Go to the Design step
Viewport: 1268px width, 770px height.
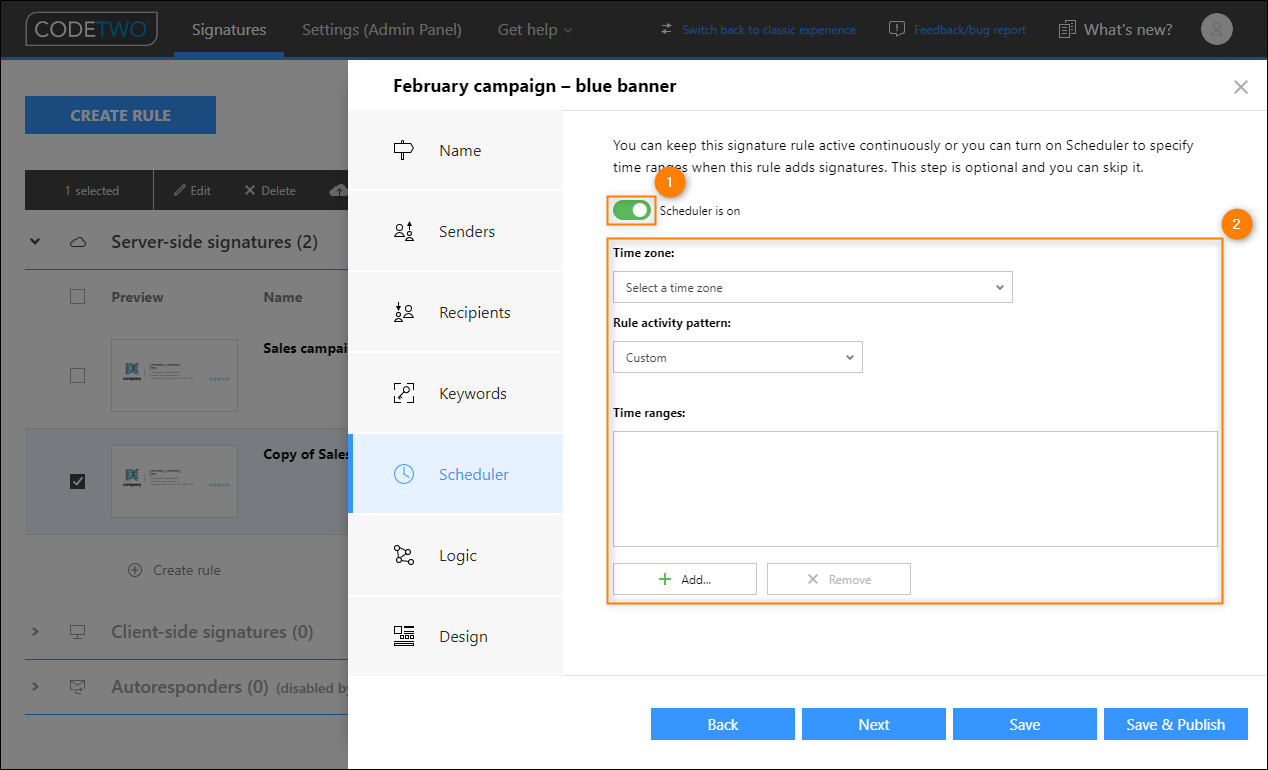pyautogui.click(x=455, y=636)
